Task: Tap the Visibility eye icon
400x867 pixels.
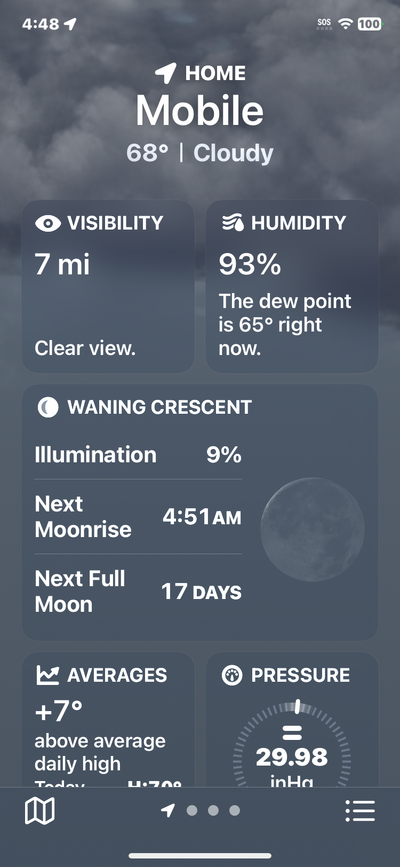Action: pos(48,223)
